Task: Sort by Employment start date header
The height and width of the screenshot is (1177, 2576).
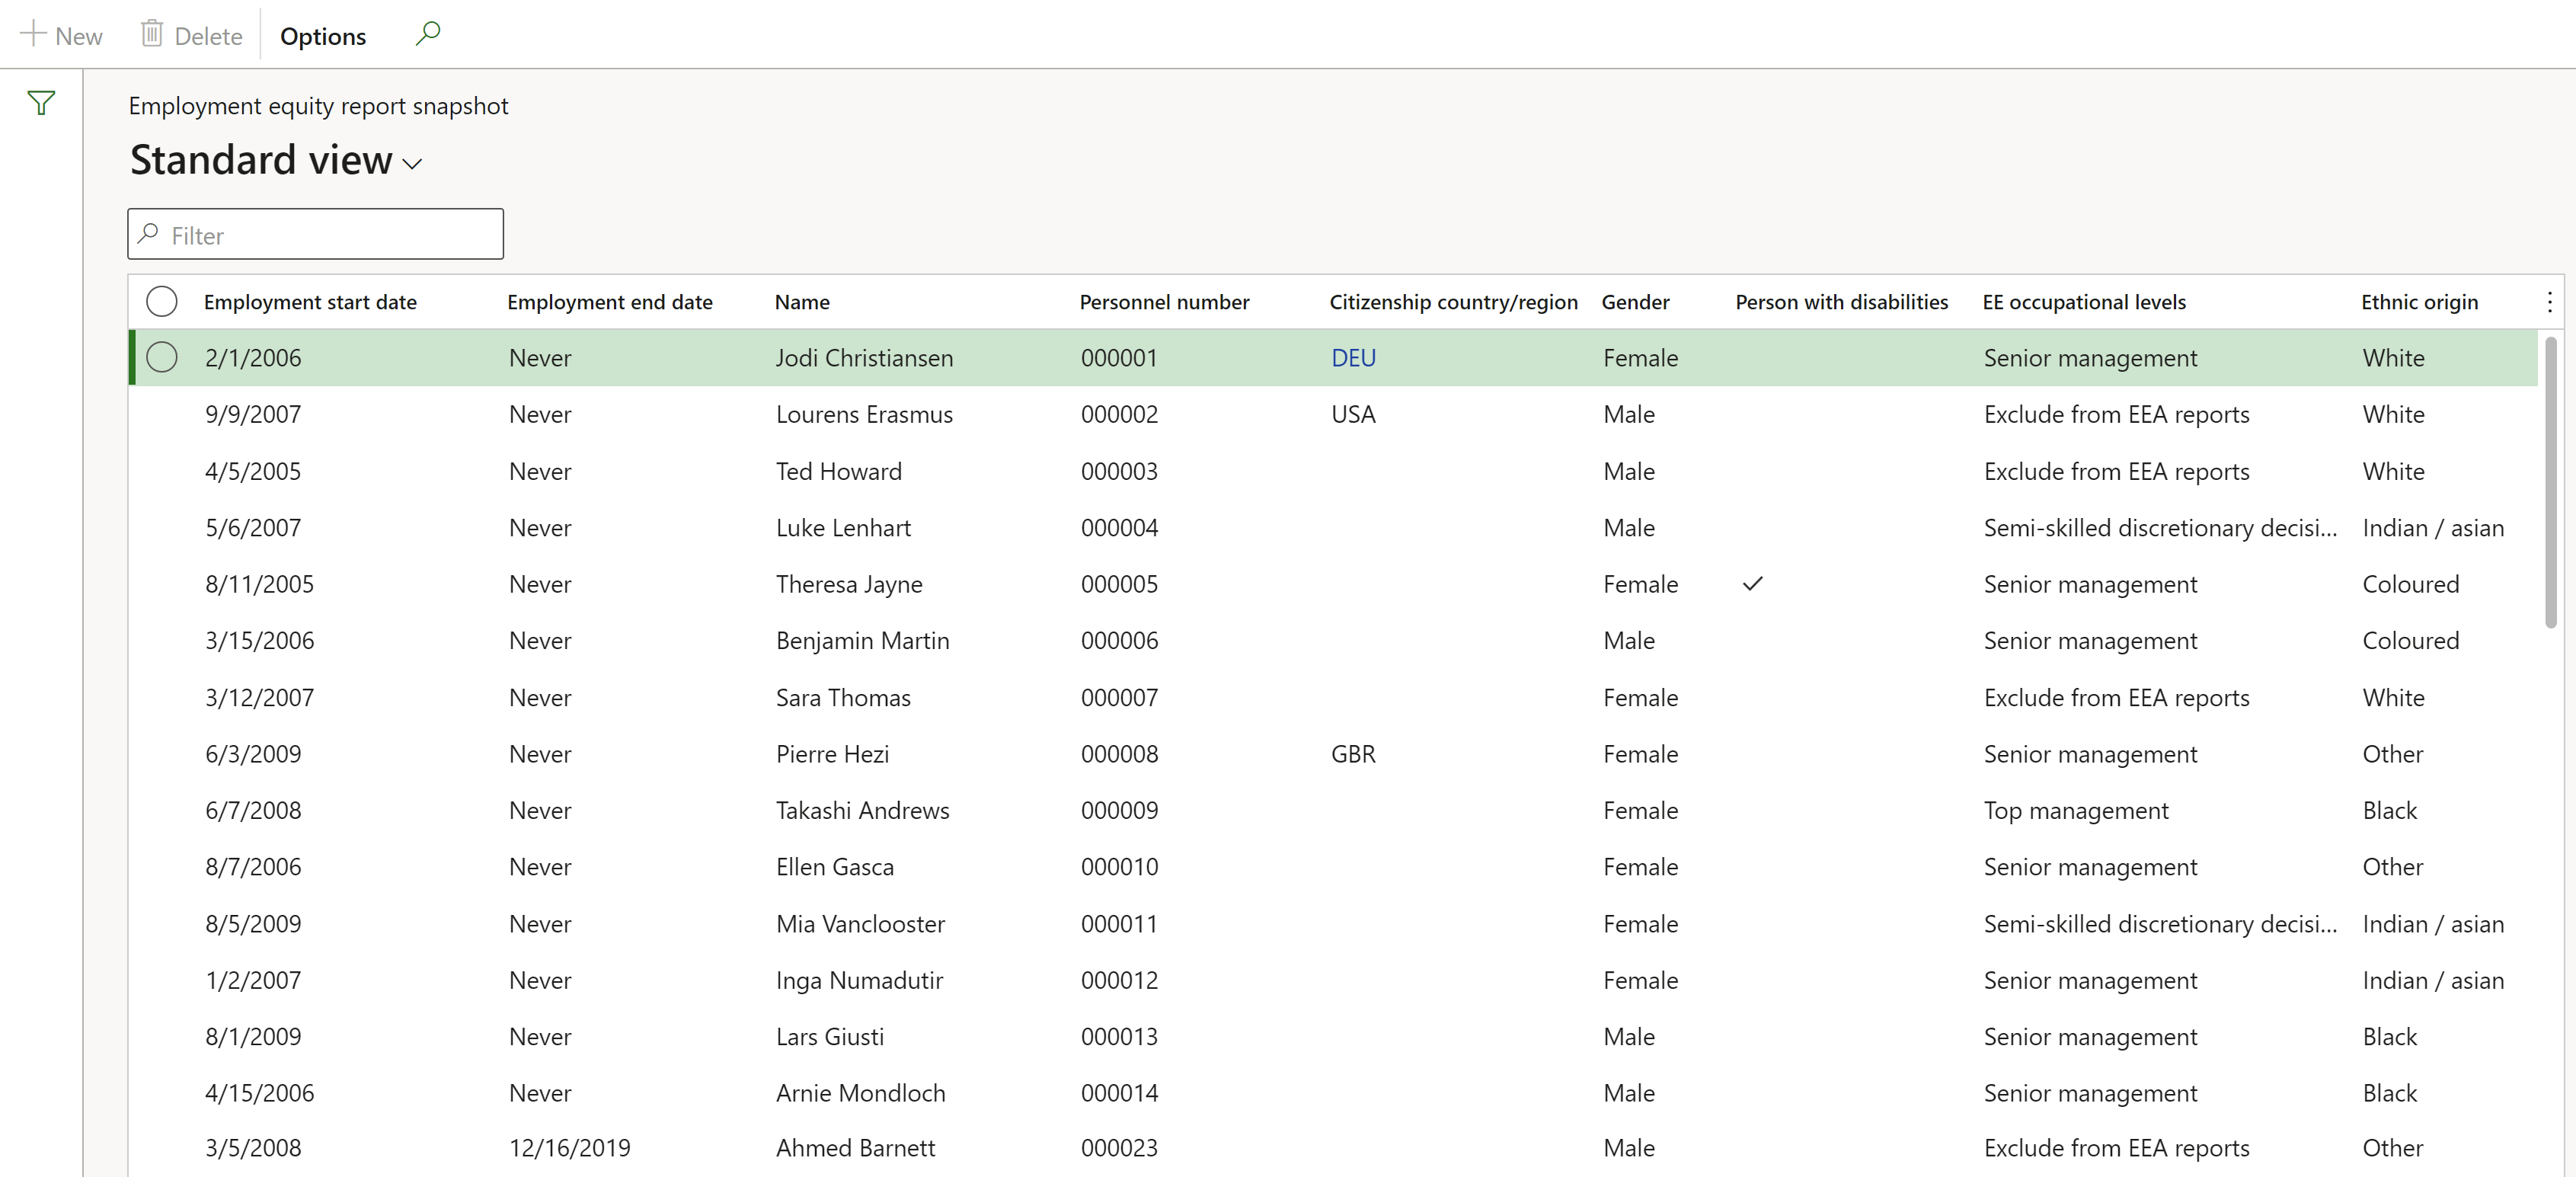Action: [310, 302]
